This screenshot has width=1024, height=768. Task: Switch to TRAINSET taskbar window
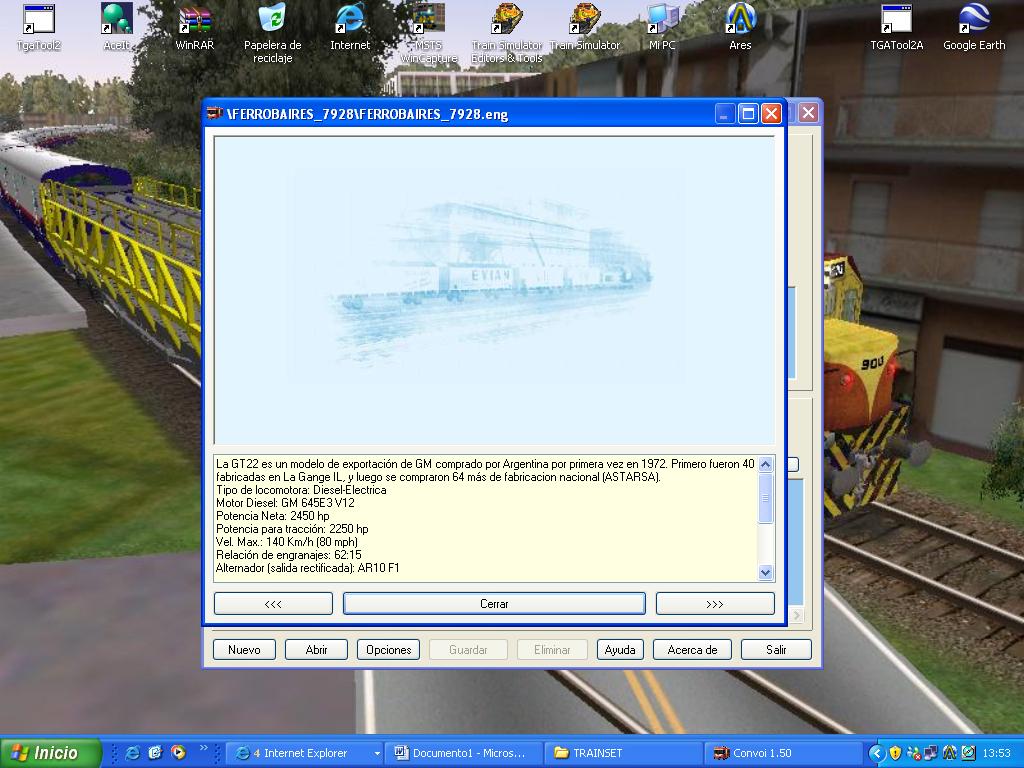pyautogui.click(x=622, y=753)
